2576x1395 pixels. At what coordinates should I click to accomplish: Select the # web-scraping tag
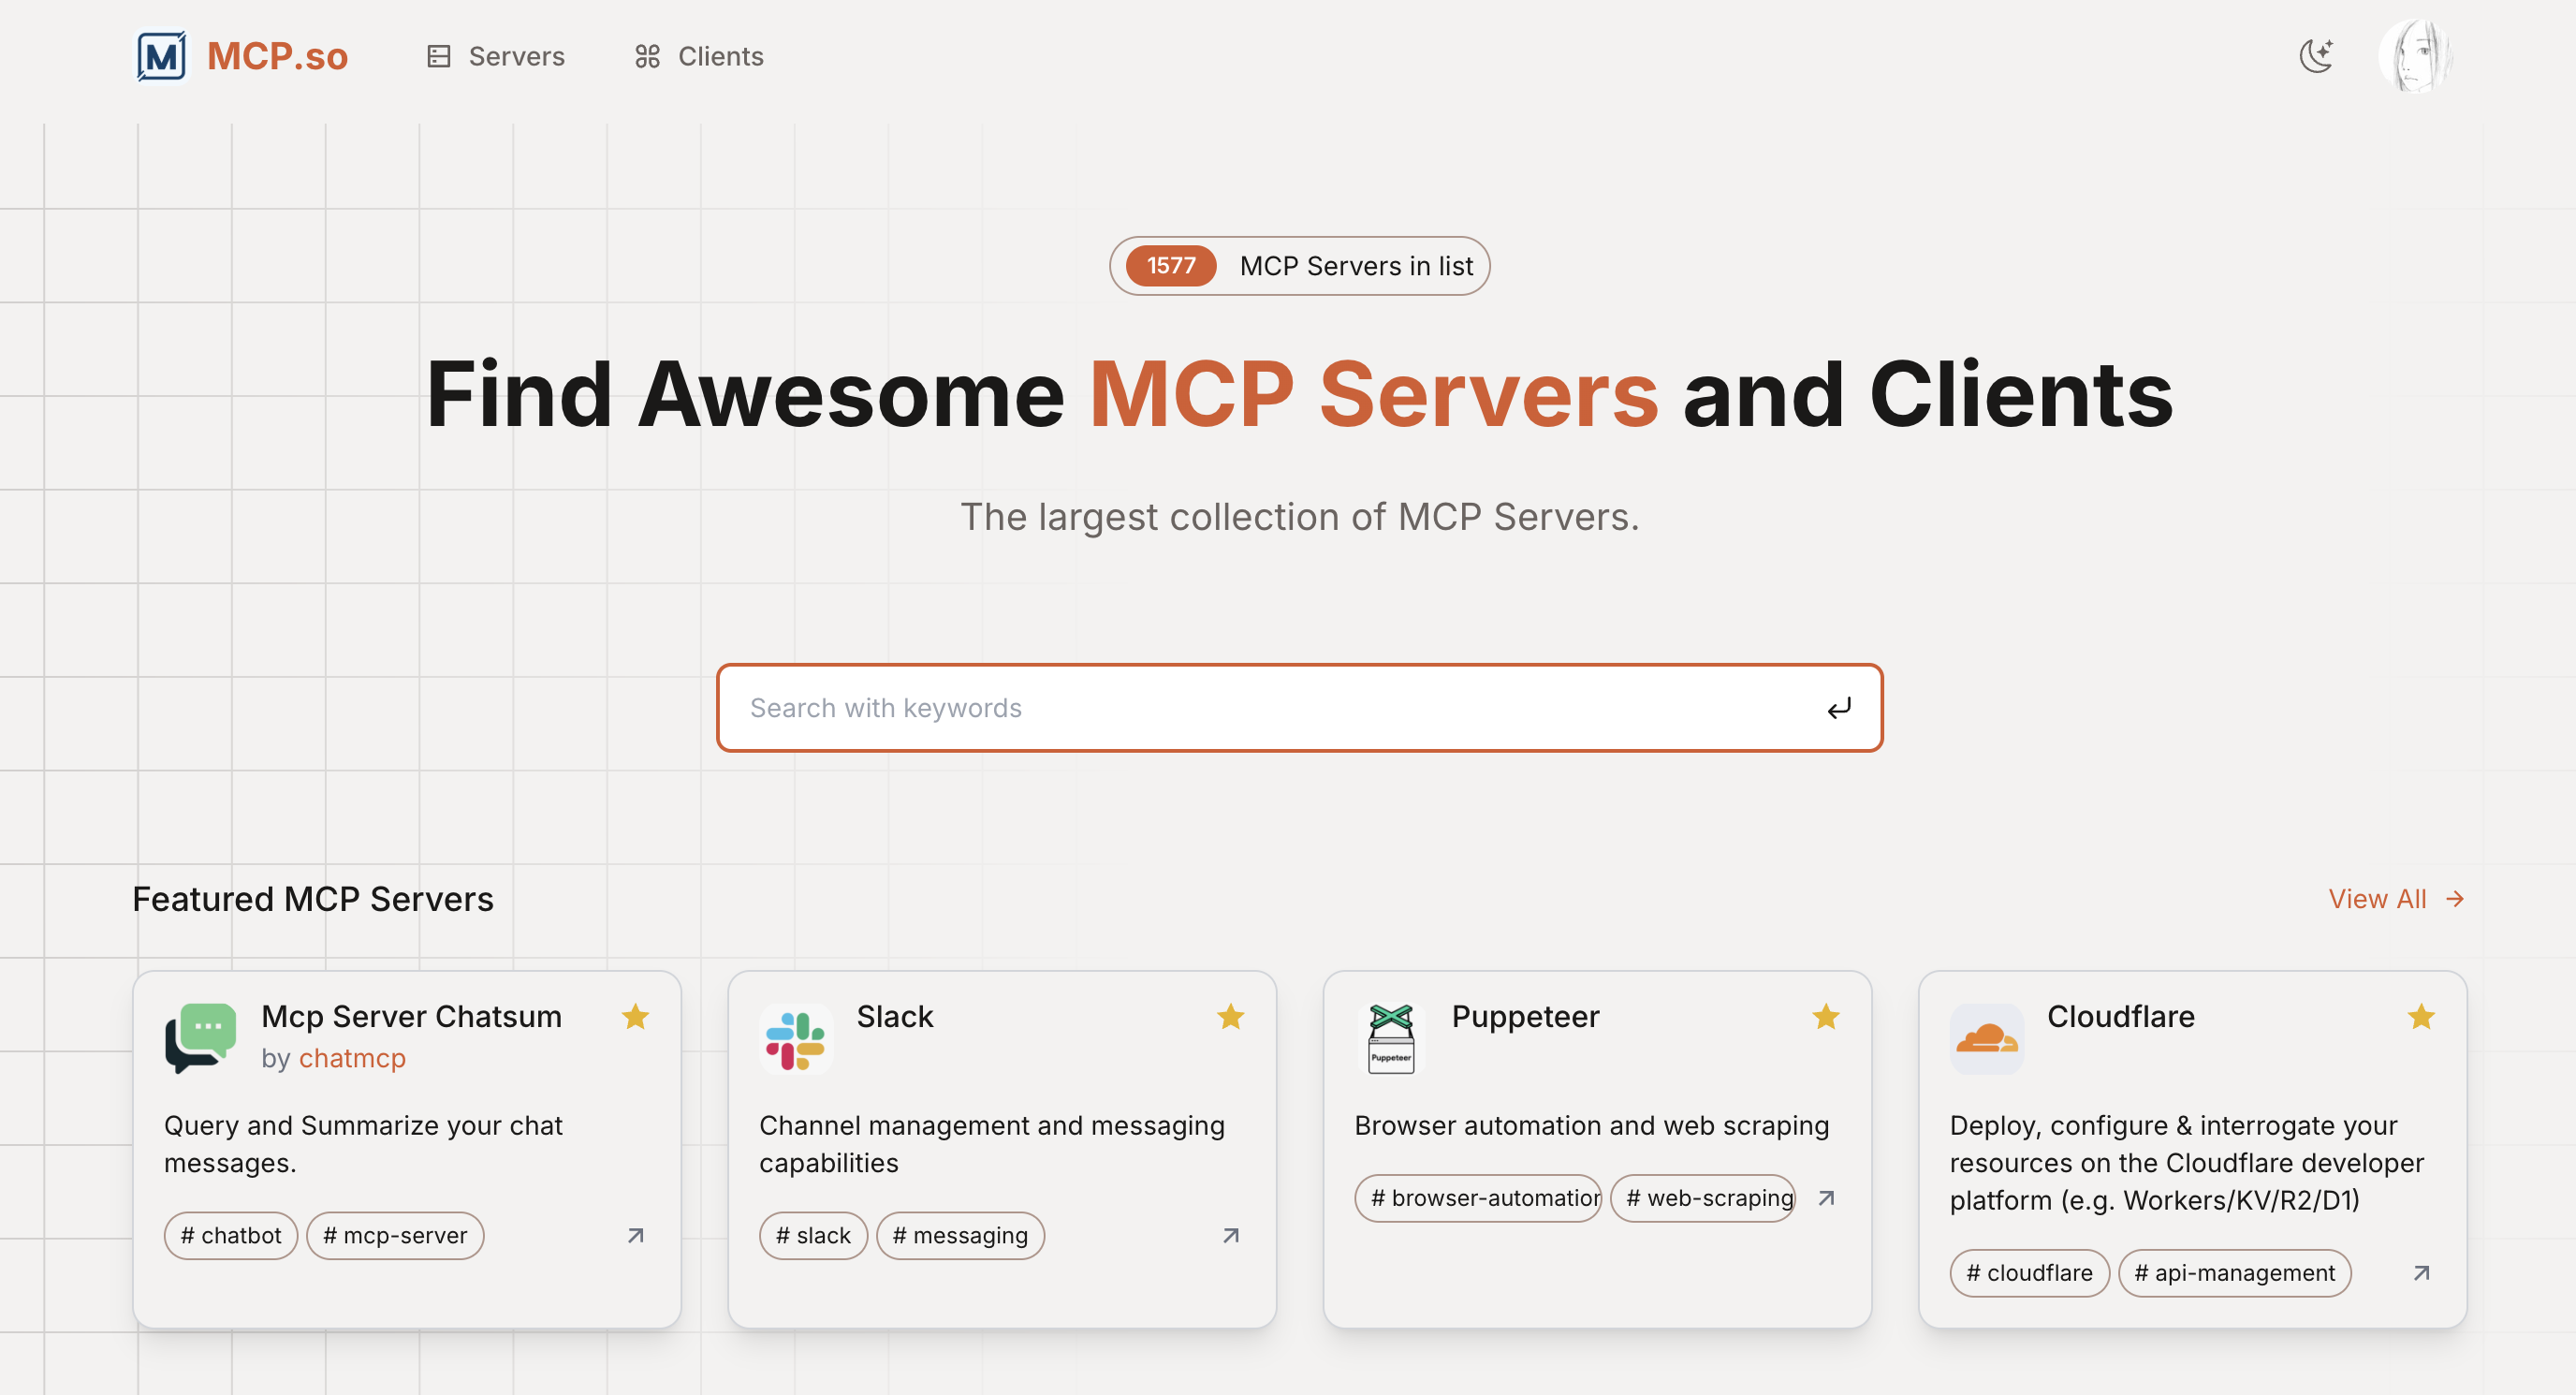(x=1702, y=1198)
